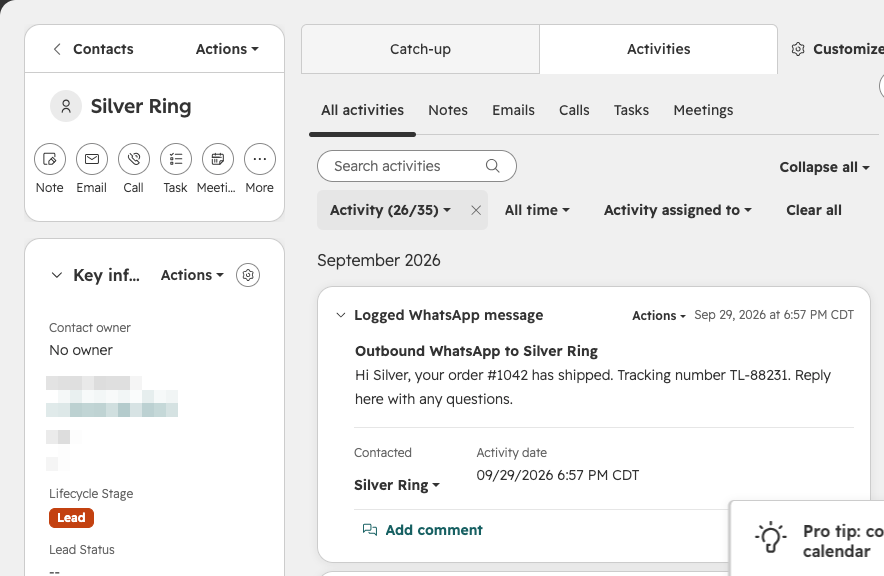
Task: Click the Contact owner label
Action: point(90,327)
